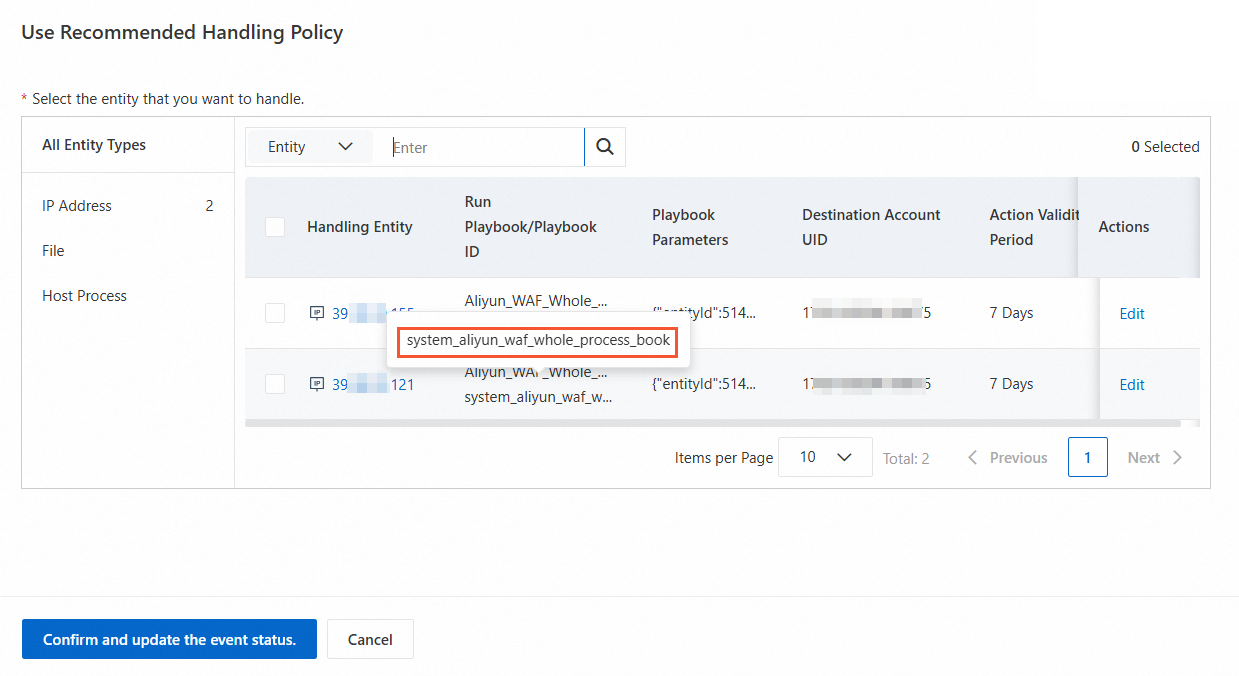Open the Items per Page dropdown
Screen dimensions: 1239x676
click(825, 457)
